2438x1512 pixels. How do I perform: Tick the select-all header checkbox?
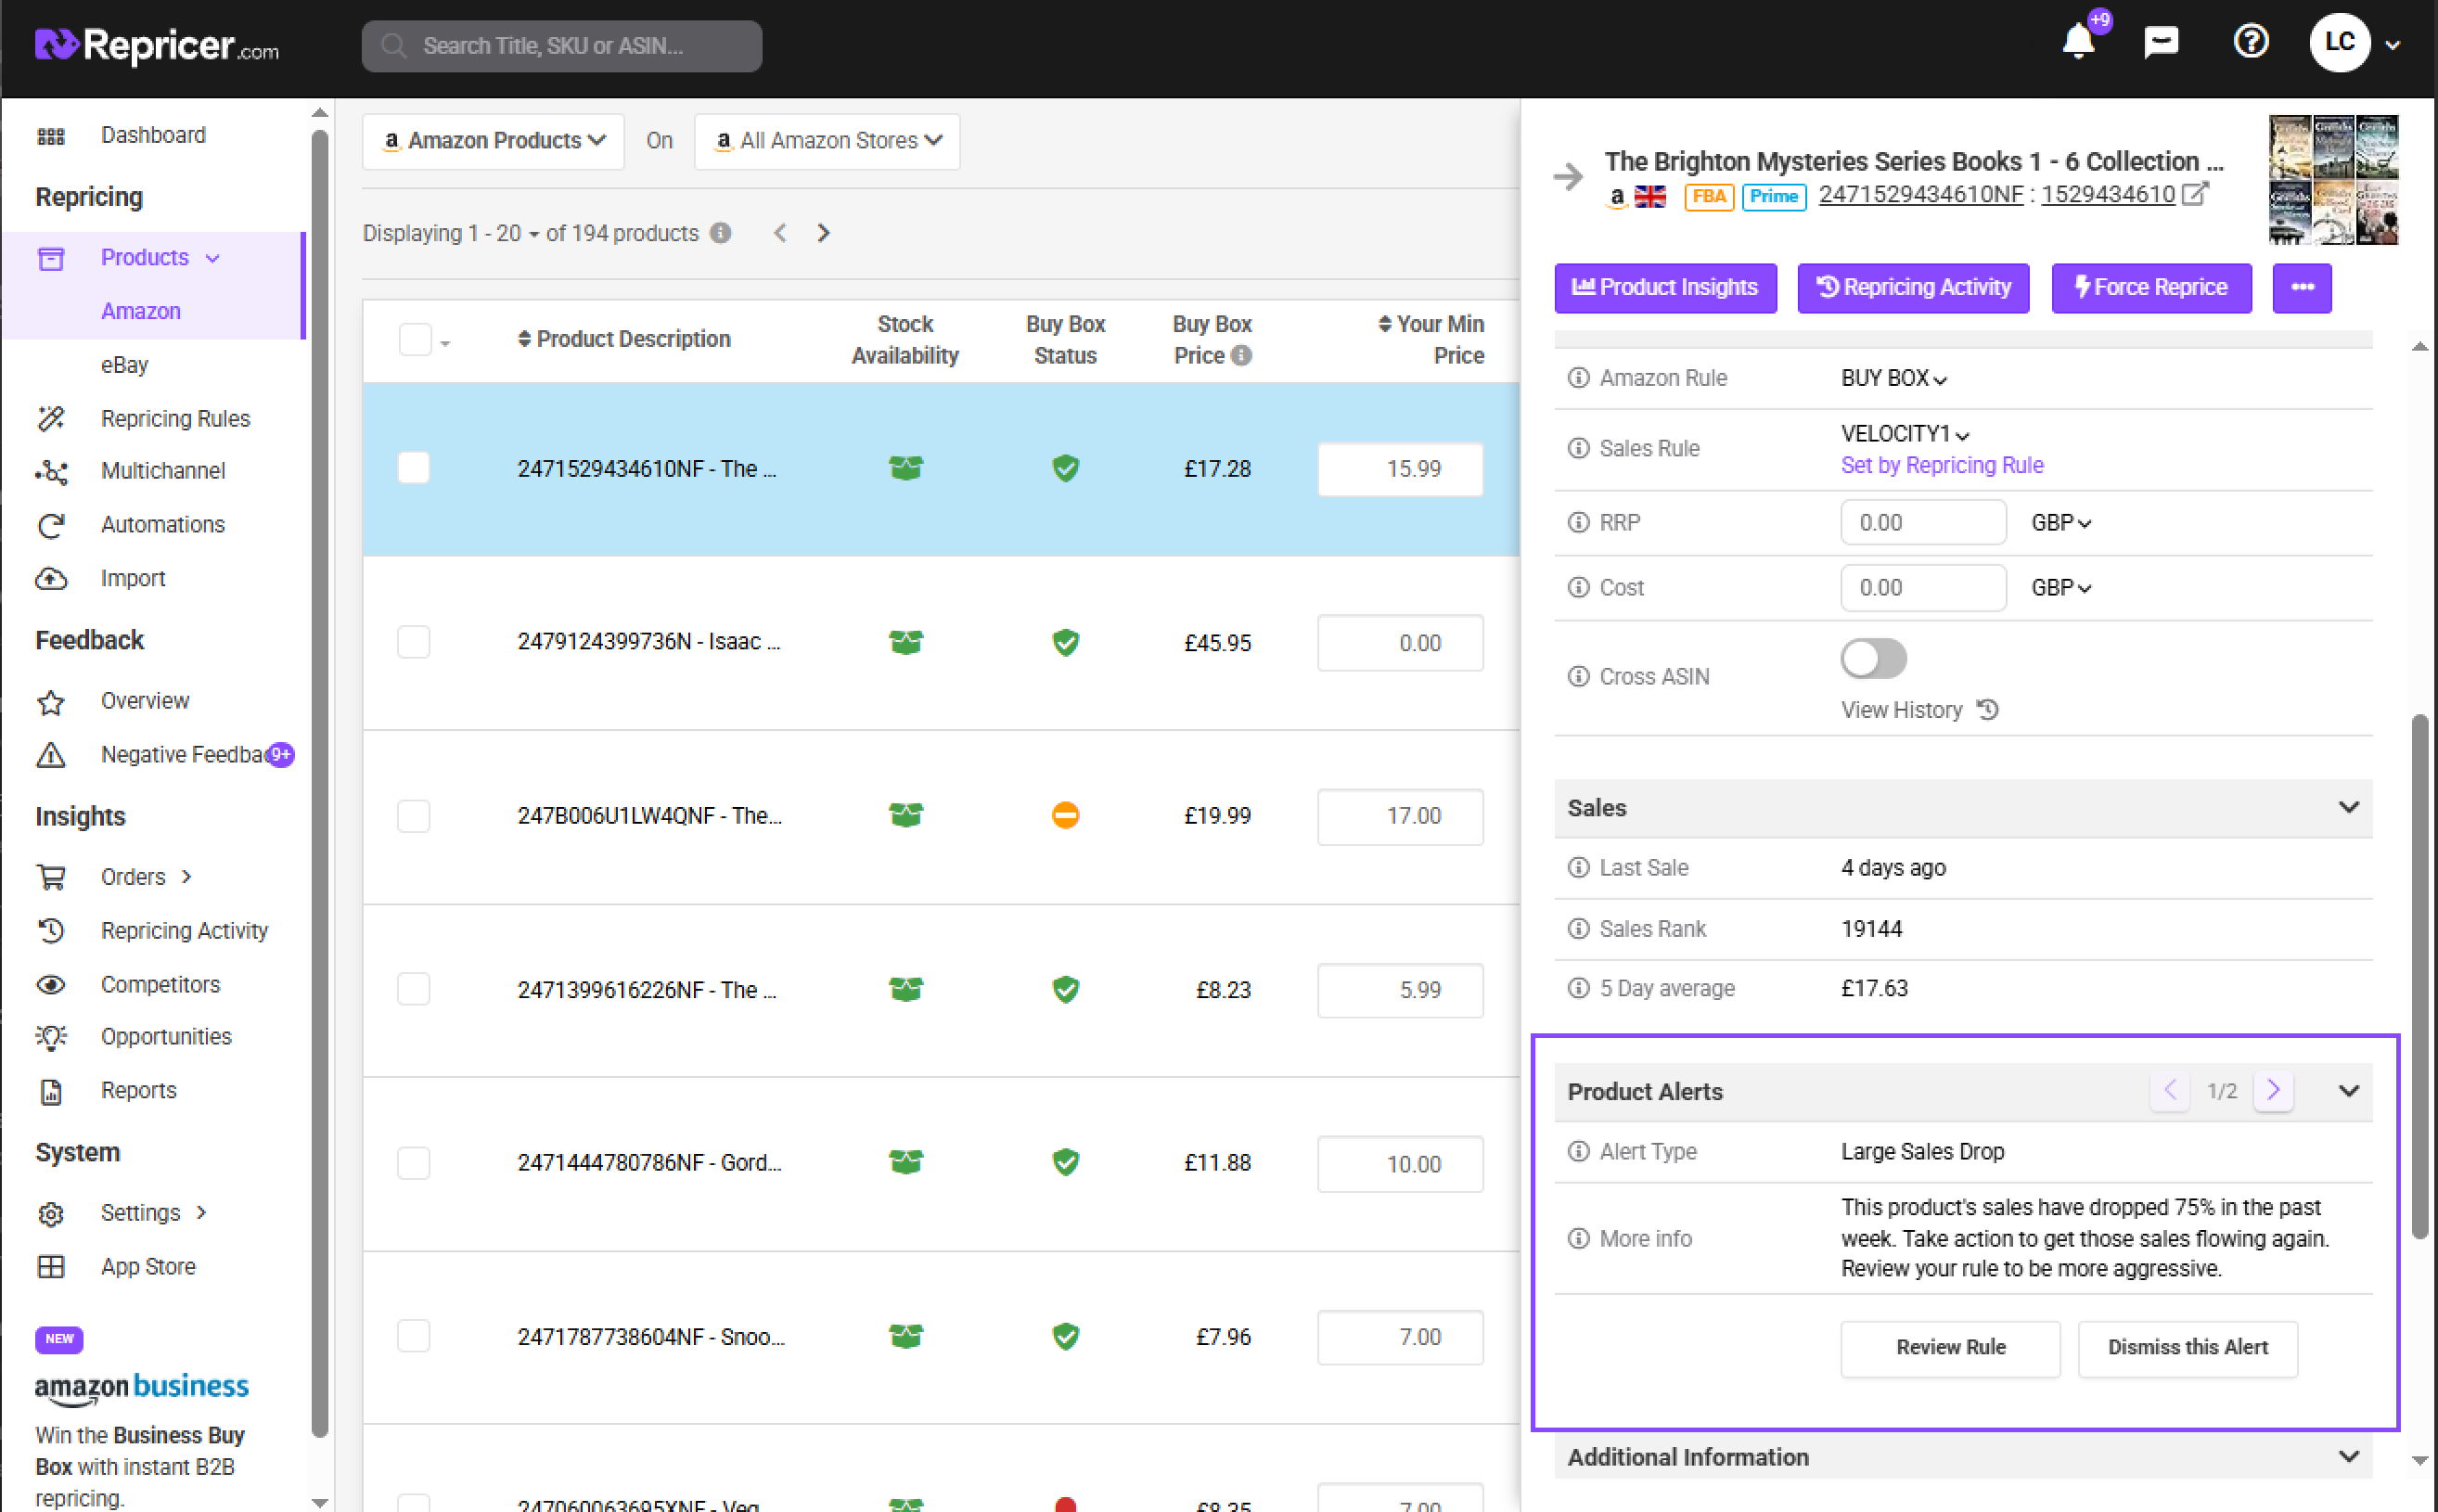[x=414, y=340]
